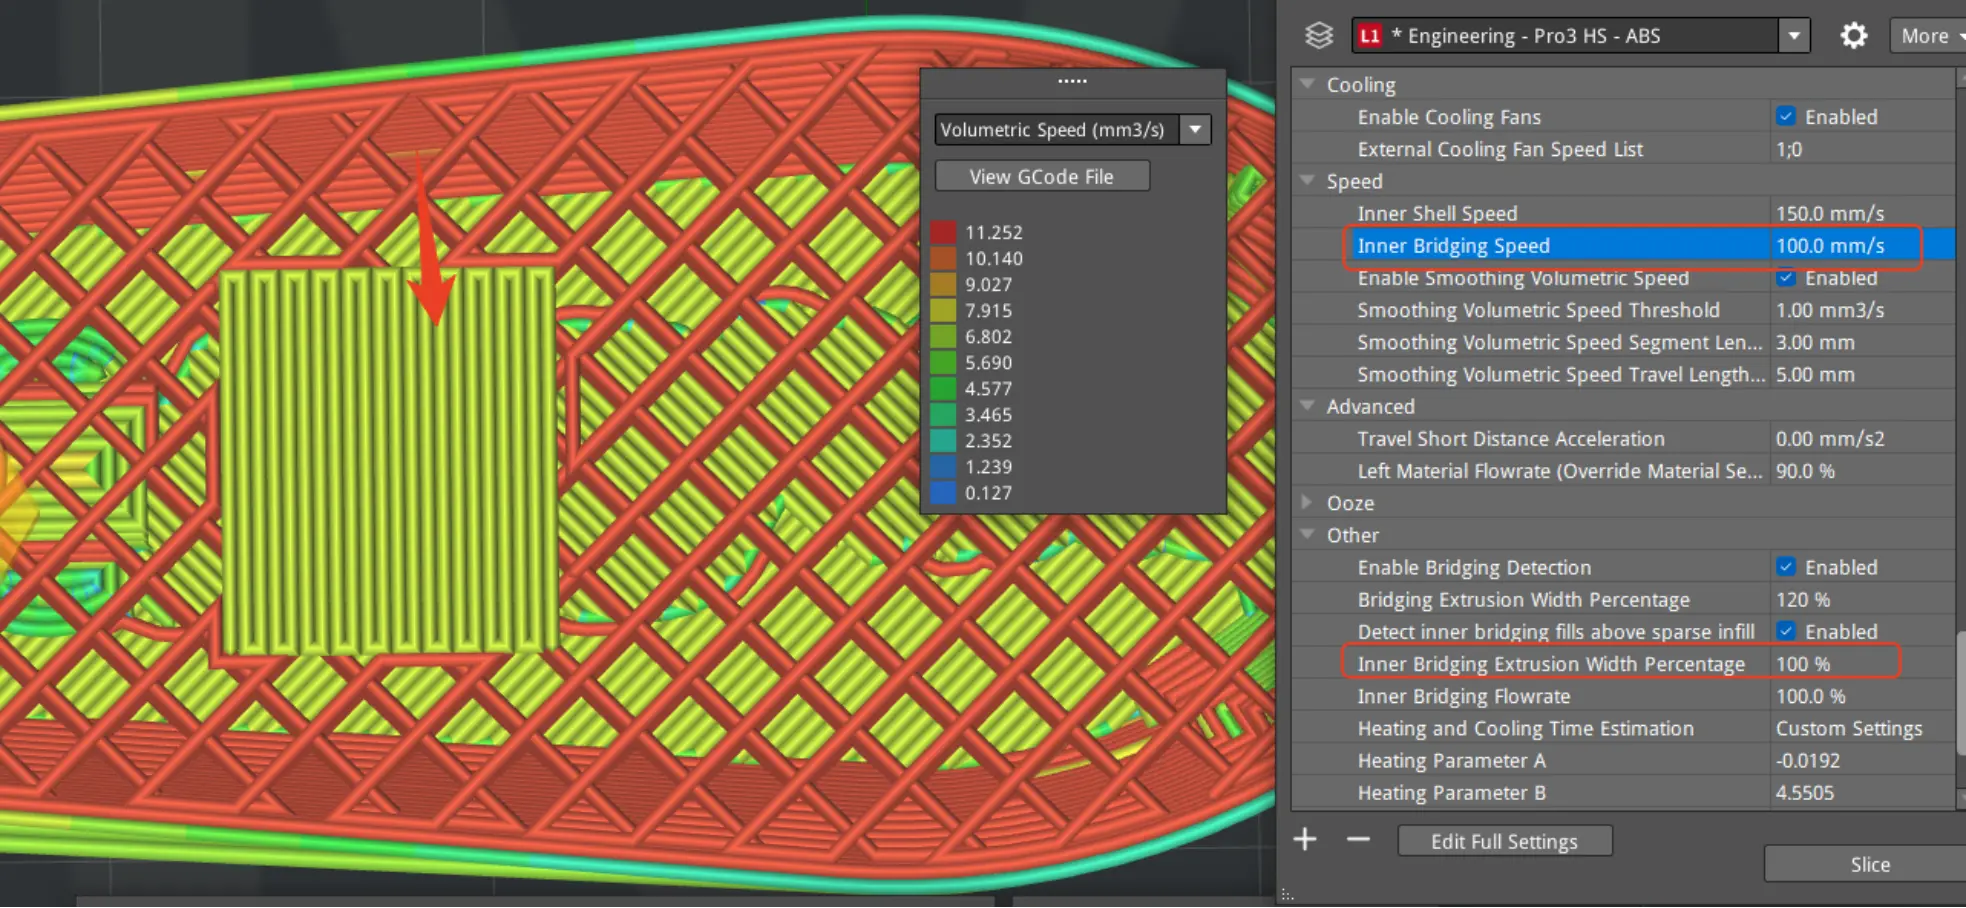The image size is (1966, 908).
Task: Collapse the Cooling section
Action: click(x=1307, y=84)
